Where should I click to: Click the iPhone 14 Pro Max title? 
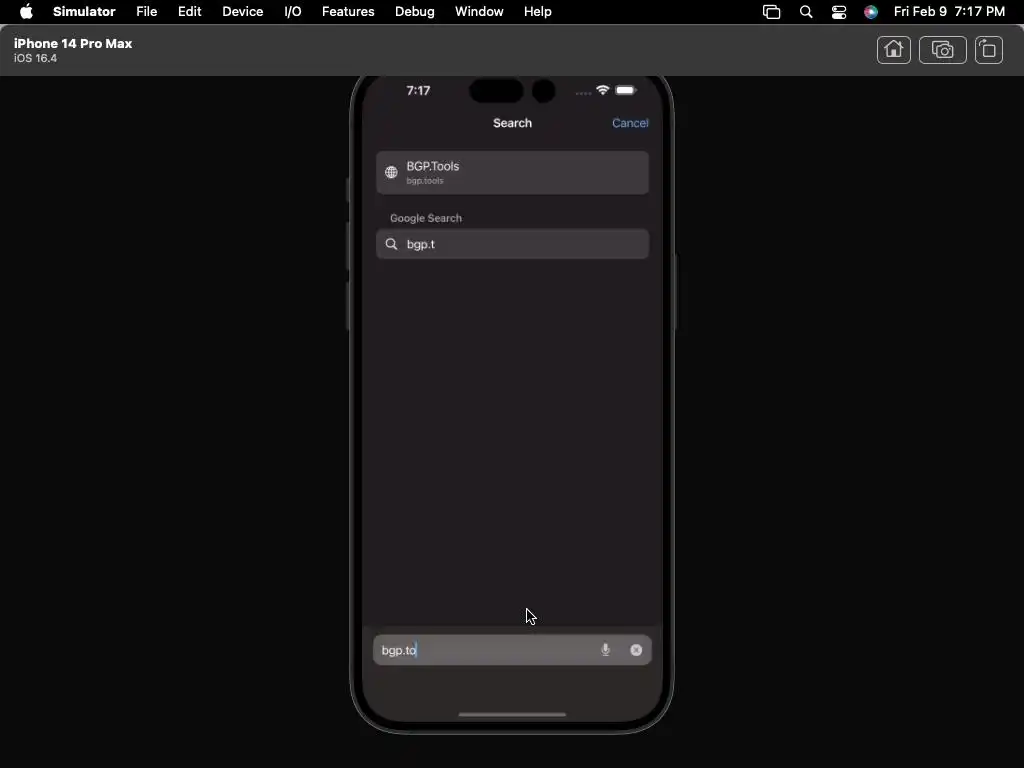[x=73, y=43]
